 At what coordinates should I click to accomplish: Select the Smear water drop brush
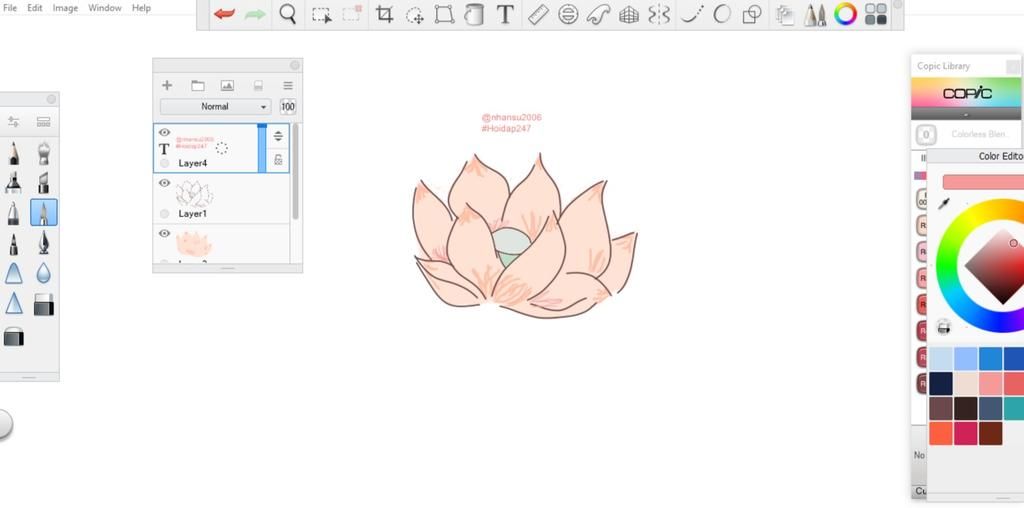pos(44,273)
